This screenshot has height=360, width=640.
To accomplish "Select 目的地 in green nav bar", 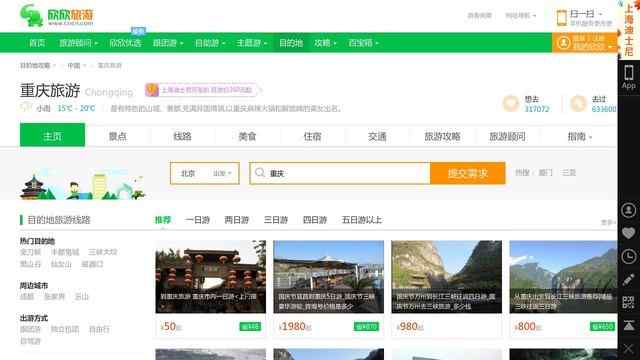I will 291,43.
